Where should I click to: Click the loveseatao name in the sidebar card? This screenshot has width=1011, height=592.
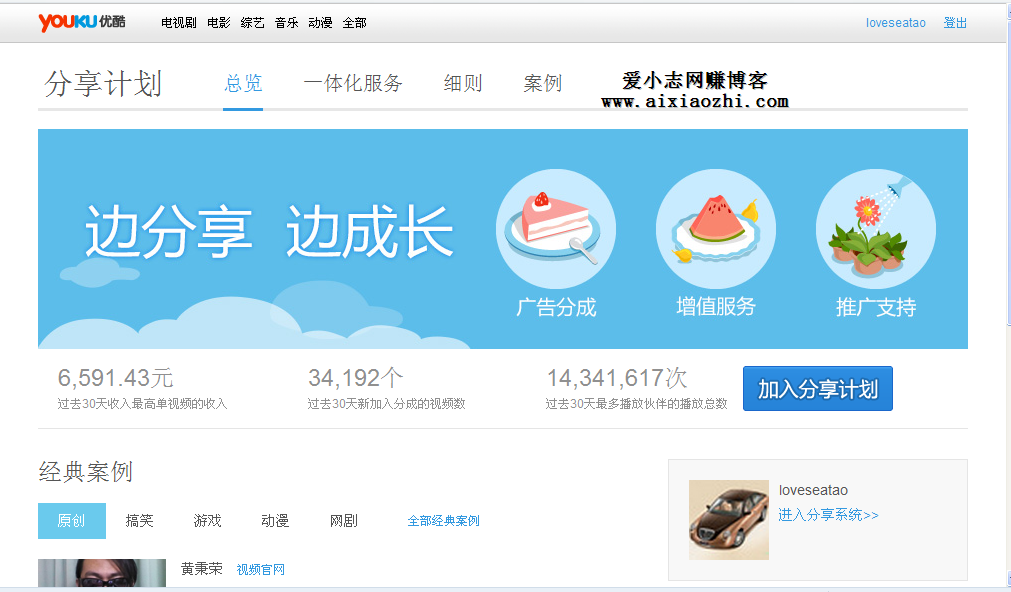[813, 490]
